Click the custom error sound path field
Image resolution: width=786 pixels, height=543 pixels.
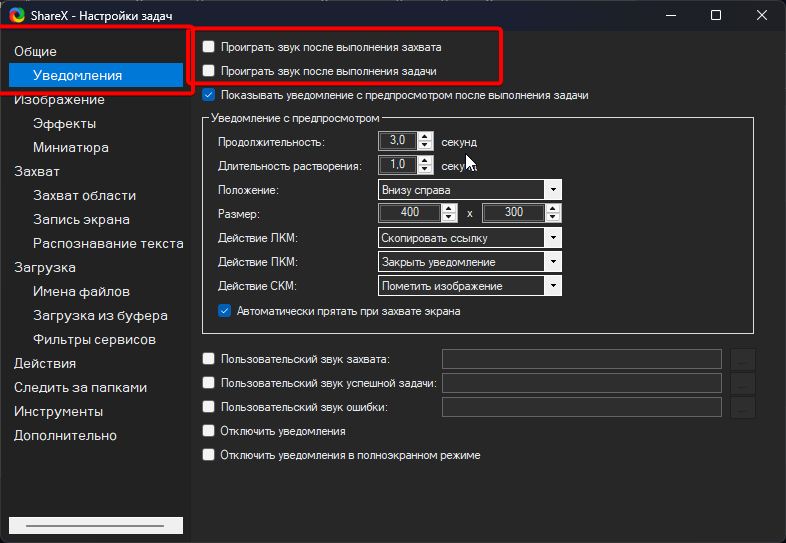point(581,407)
